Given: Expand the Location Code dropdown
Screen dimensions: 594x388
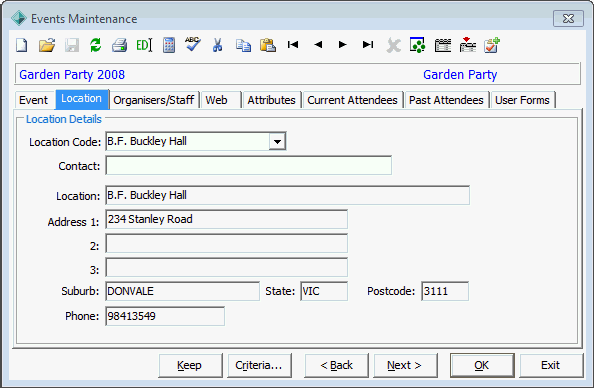Looking at the screenshot, I should point(277,142).
